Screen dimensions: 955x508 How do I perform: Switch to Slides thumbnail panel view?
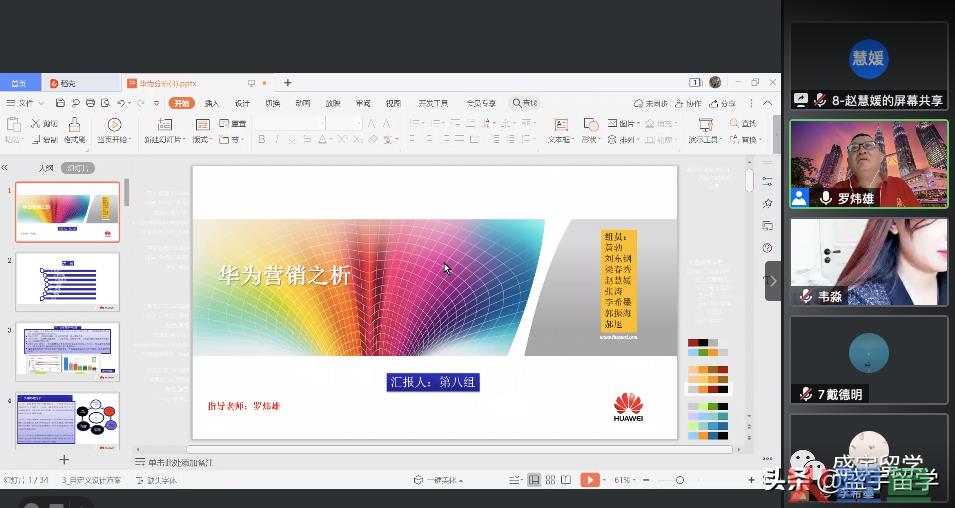77,168
